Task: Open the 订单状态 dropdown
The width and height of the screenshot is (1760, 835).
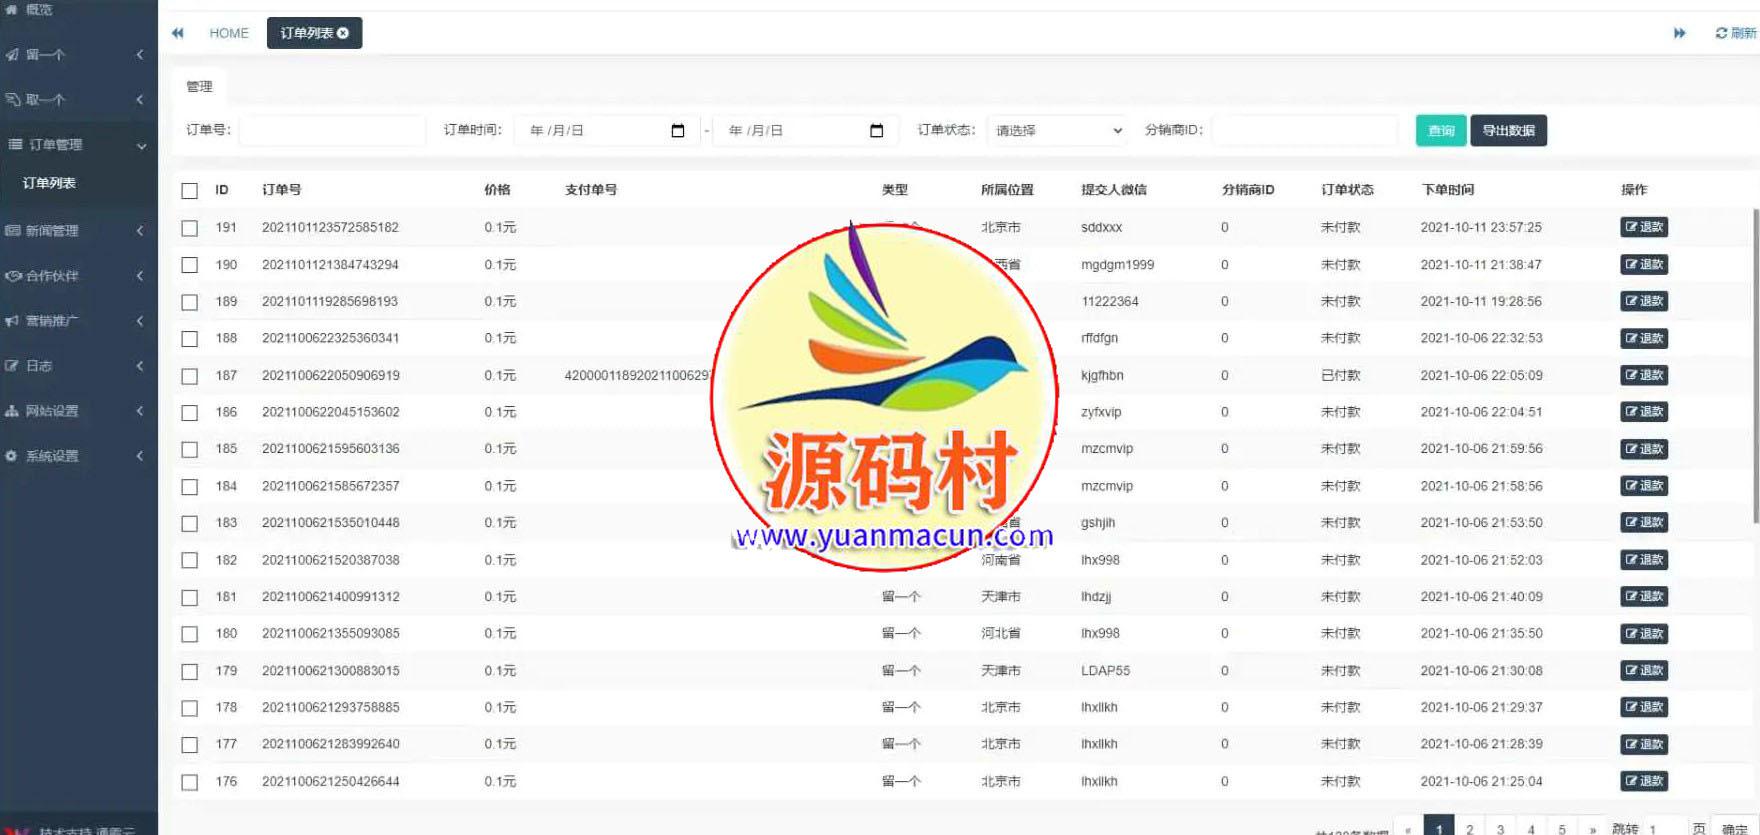Action: (1058, 131)
